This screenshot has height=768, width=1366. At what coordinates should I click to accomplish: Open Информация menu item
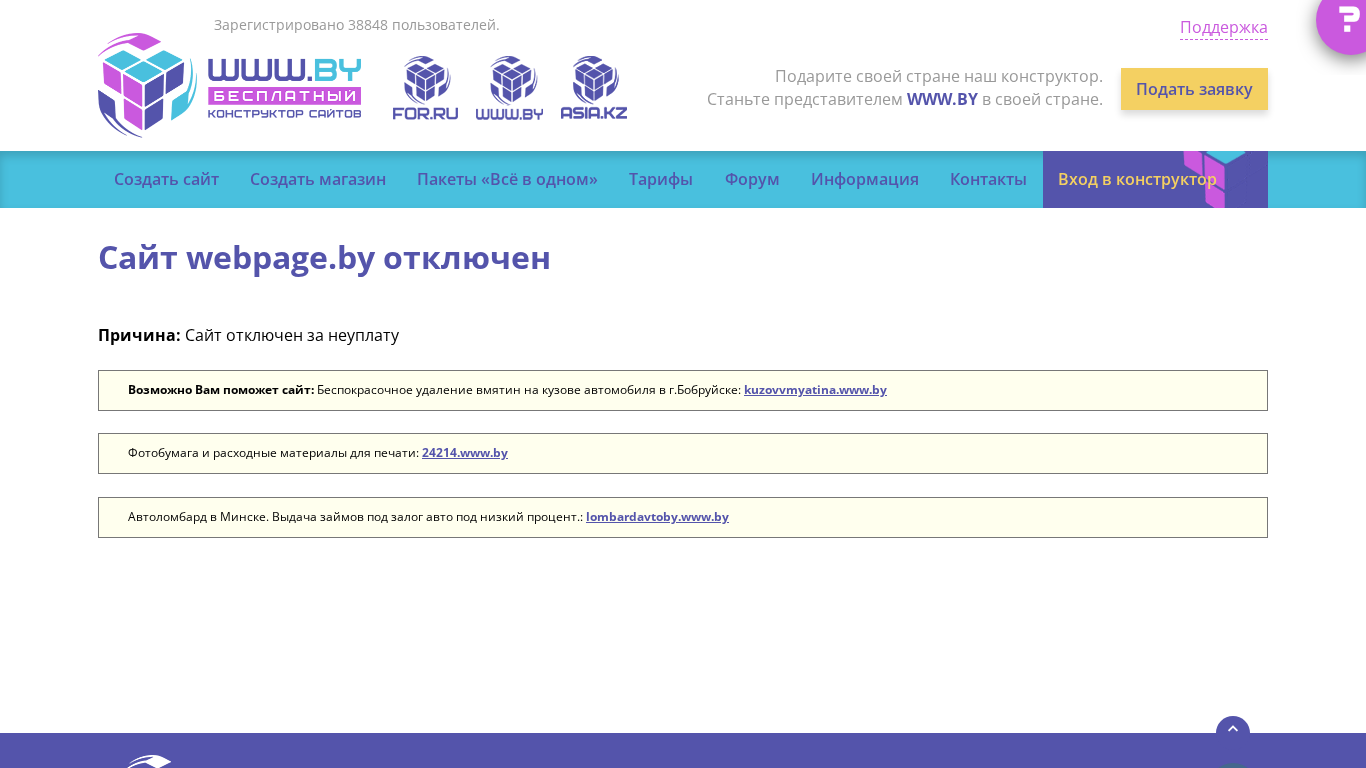click(865, 179)
